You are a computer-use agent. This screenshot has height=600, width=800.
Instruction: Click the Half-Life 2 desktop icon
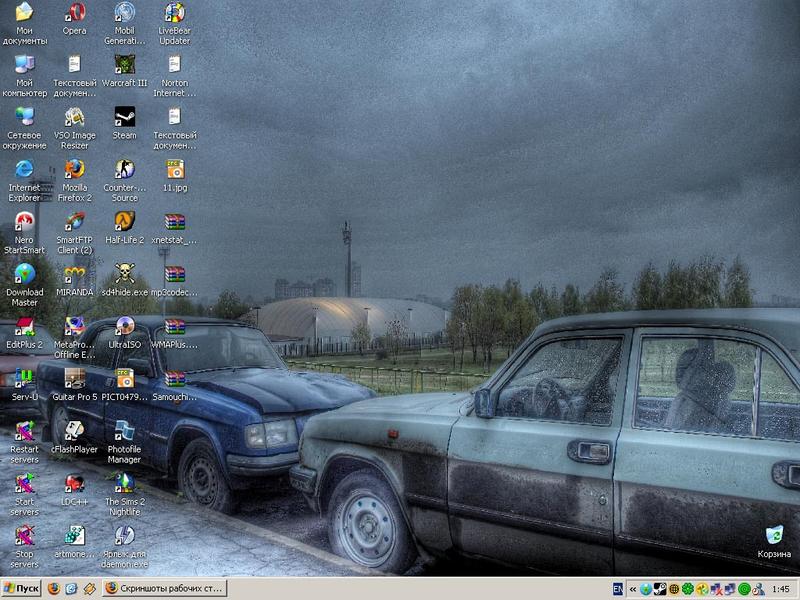coord(124,222)
